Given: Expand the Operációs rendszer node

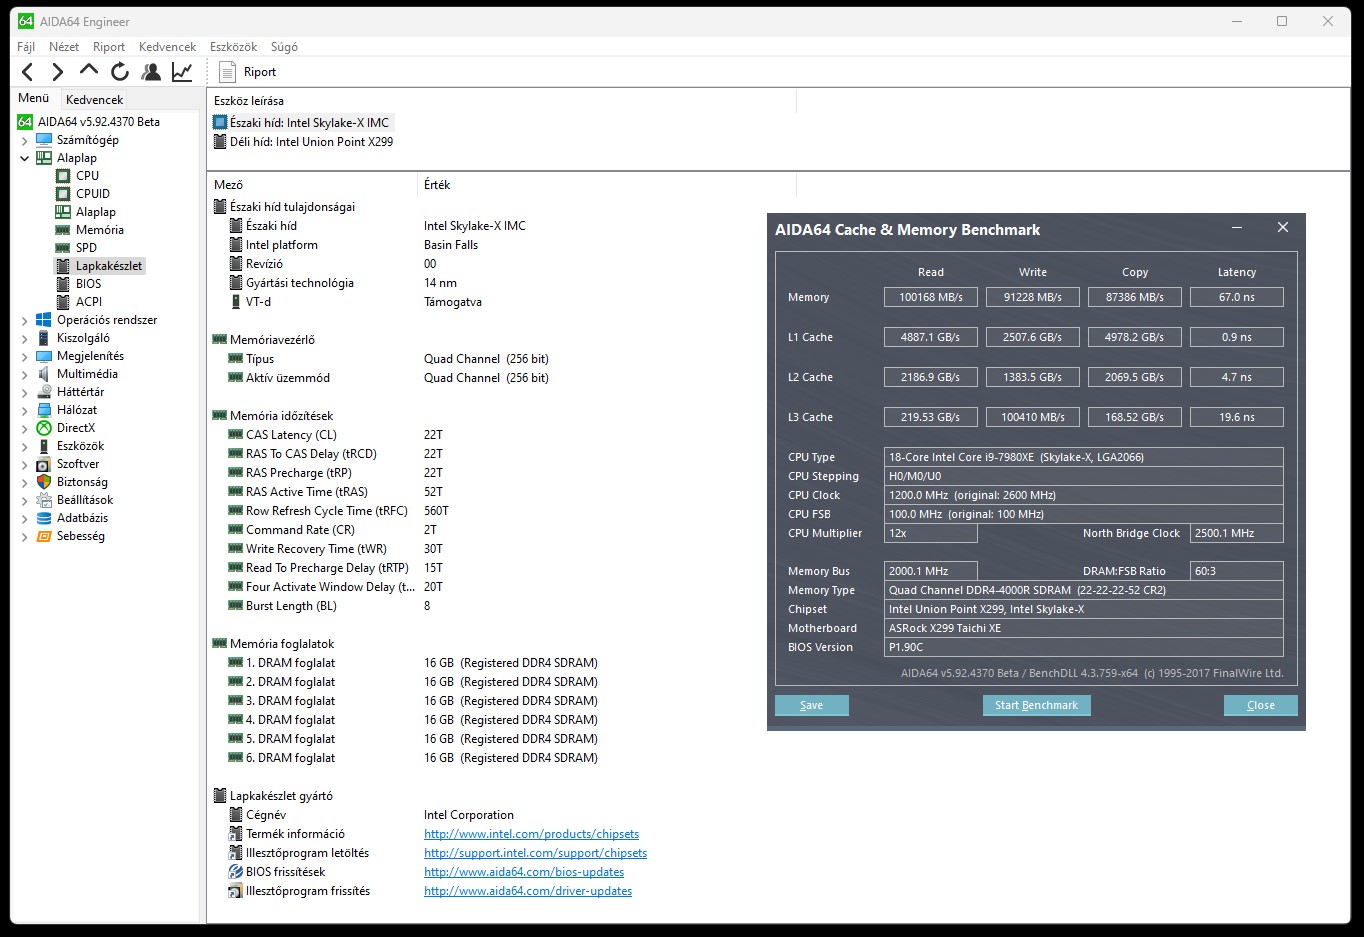Looking at the screenshot, I should 25,321.
